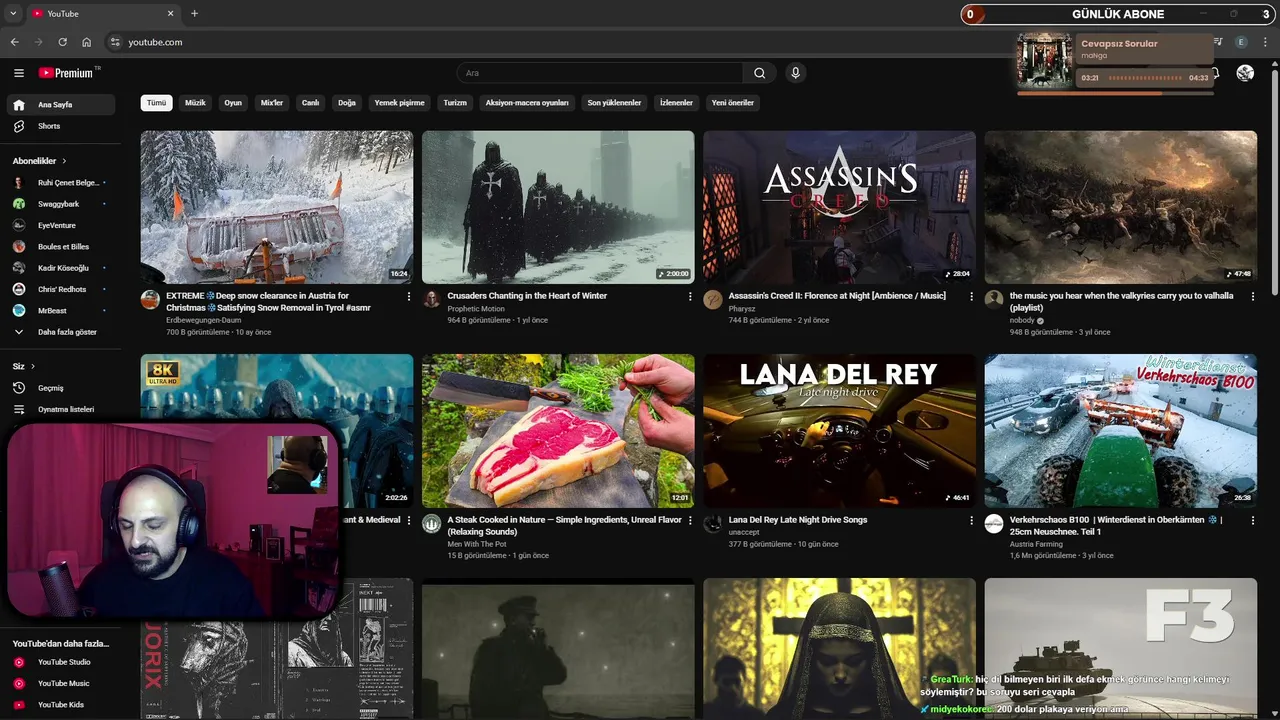Open the YouTube hamburger guide menu
The image size is (1280, 720).
tap(18, 73)
